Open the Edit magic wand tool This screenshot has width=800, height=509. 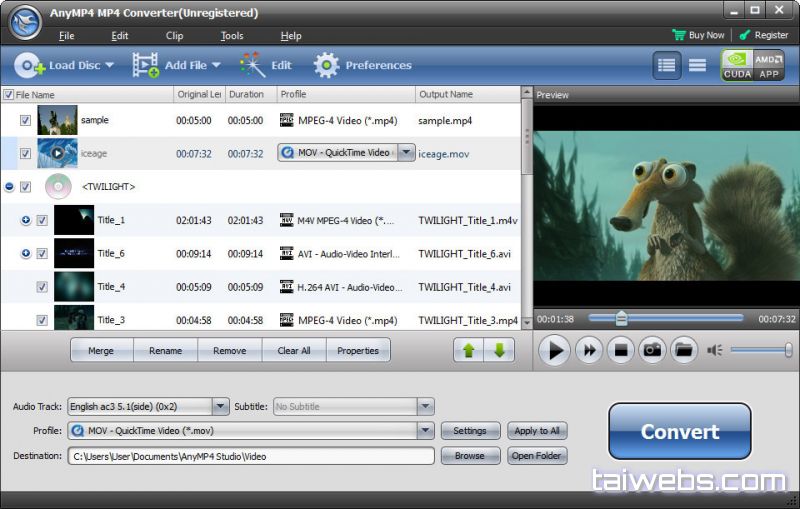[252, 65]
